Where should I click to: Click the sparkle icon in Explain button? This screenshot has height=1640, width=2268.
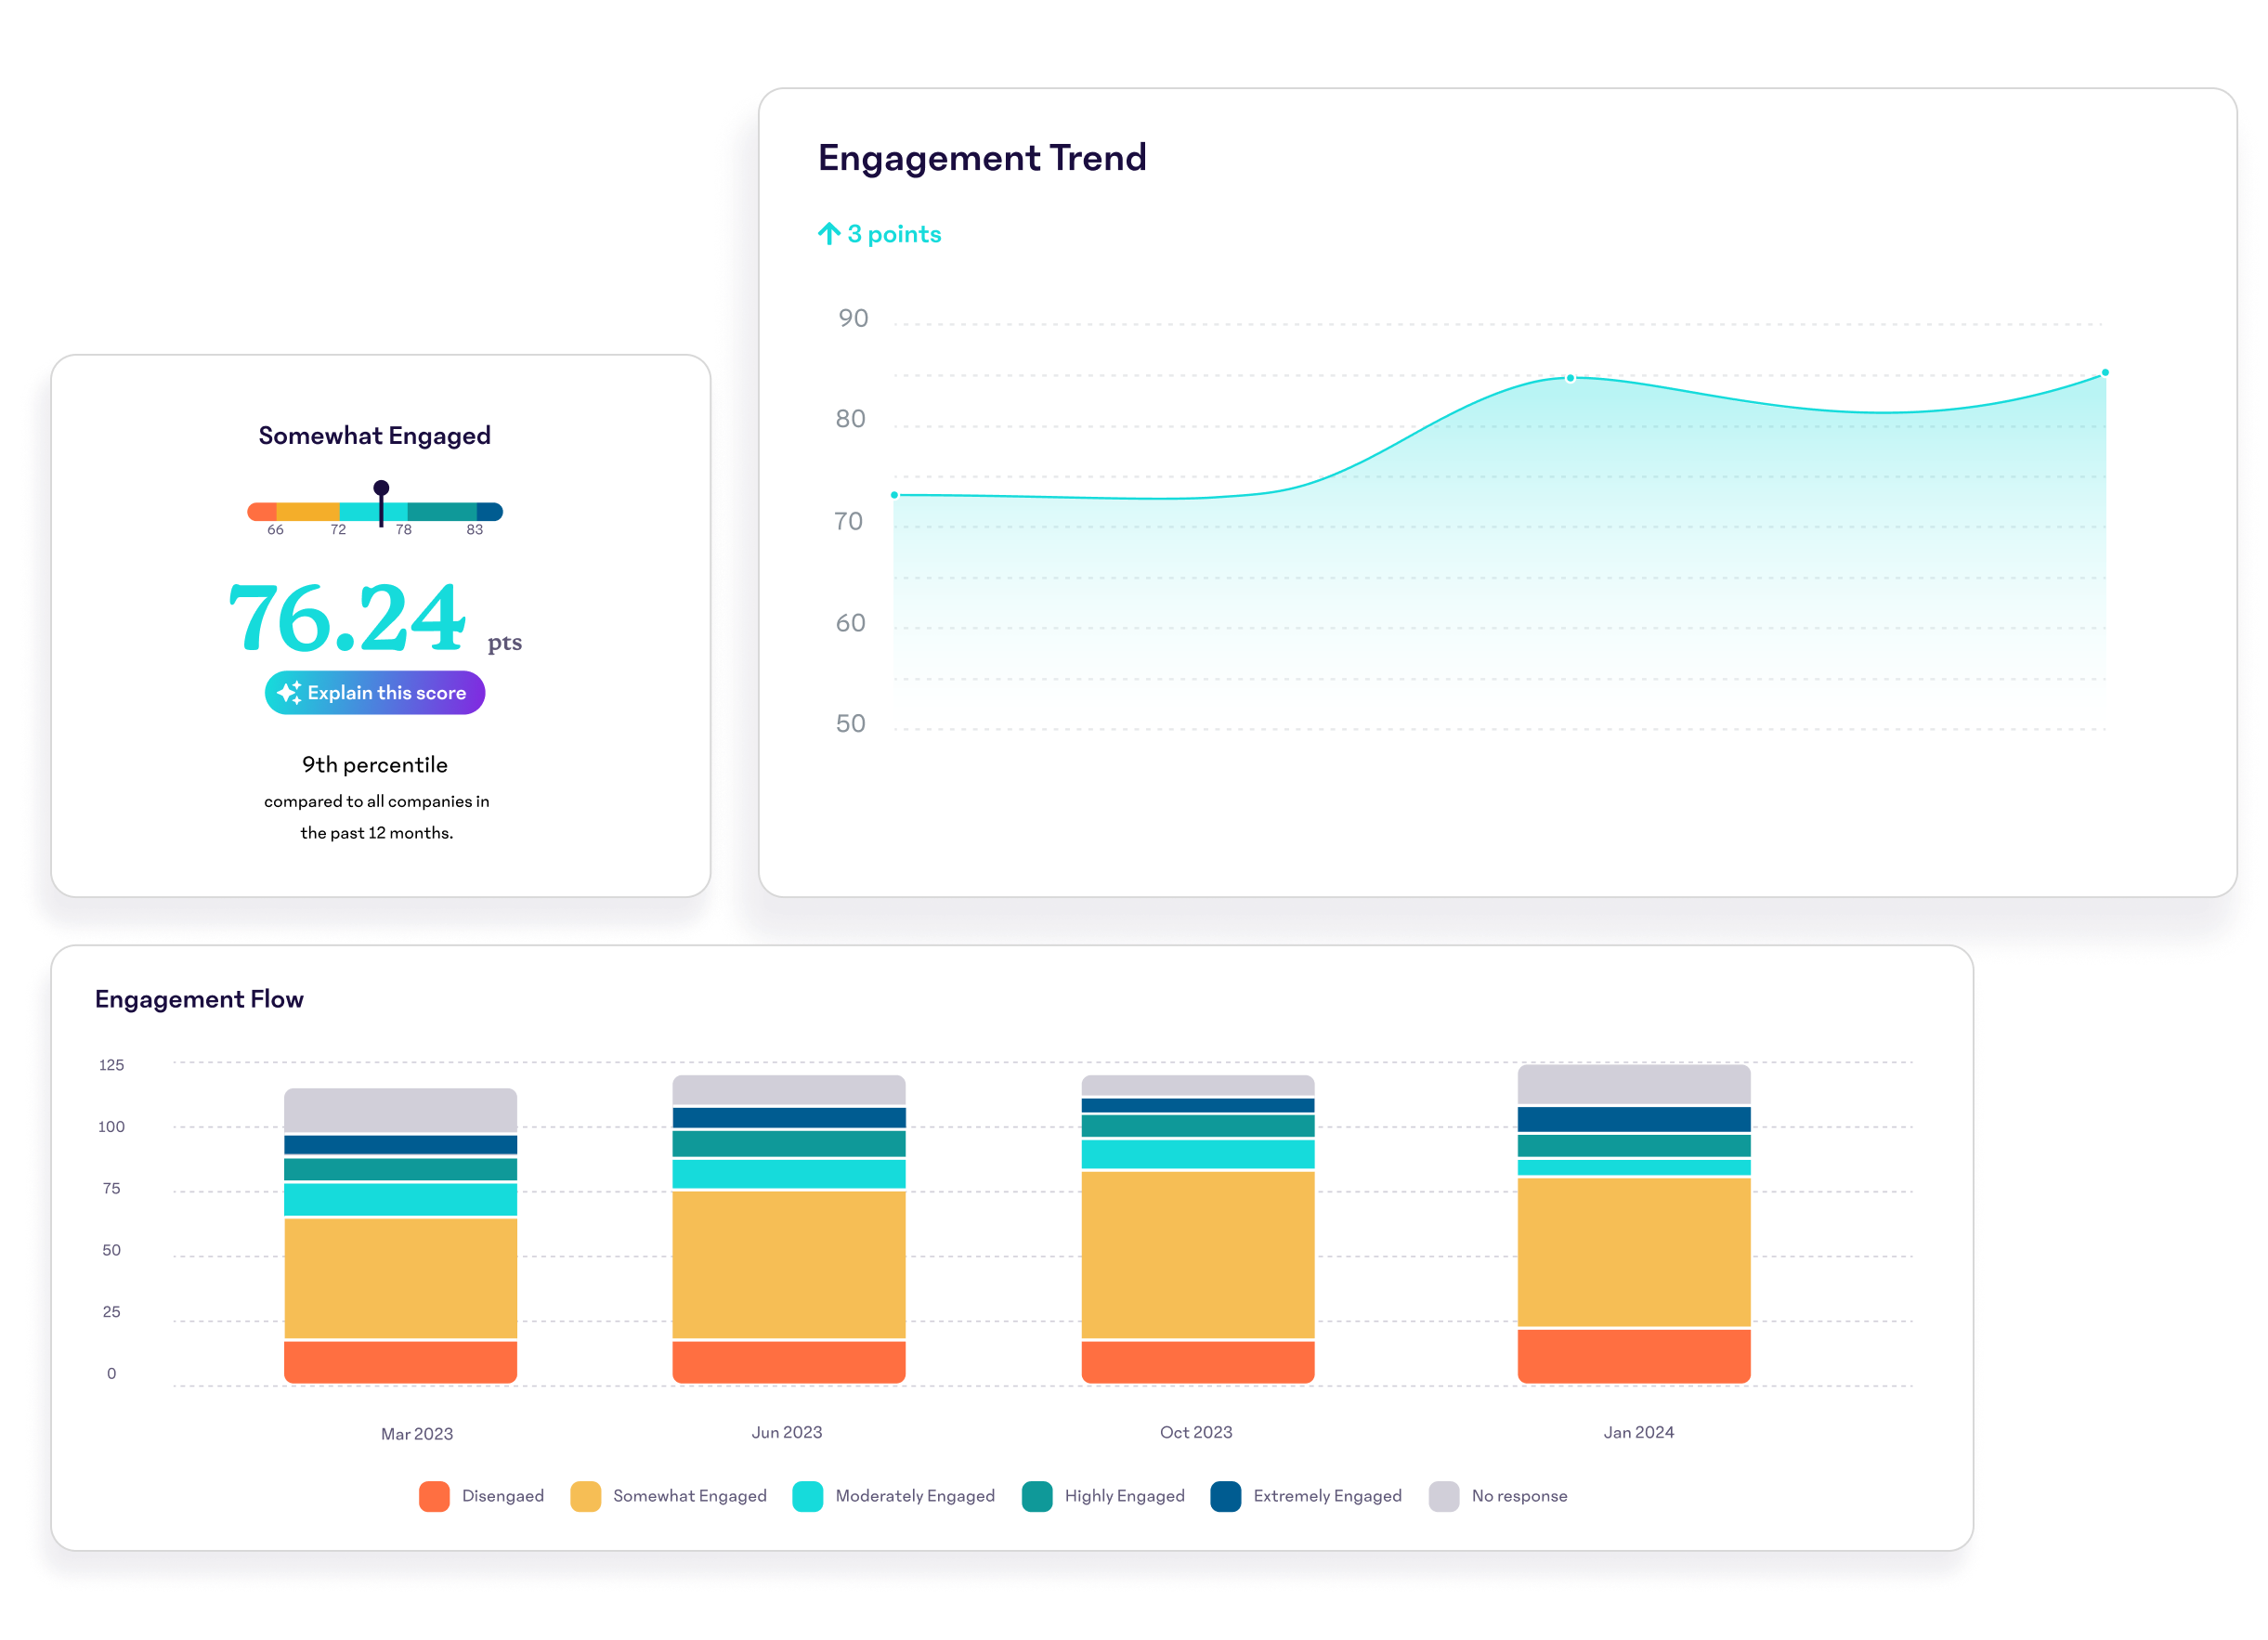coord(289,693)
